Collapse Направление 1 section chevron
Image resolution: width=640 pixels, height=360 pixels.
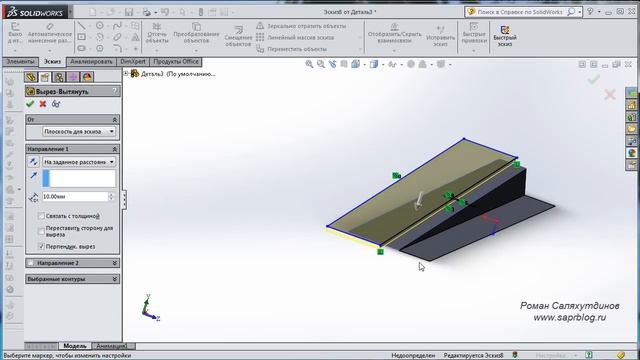click(115, 149)
